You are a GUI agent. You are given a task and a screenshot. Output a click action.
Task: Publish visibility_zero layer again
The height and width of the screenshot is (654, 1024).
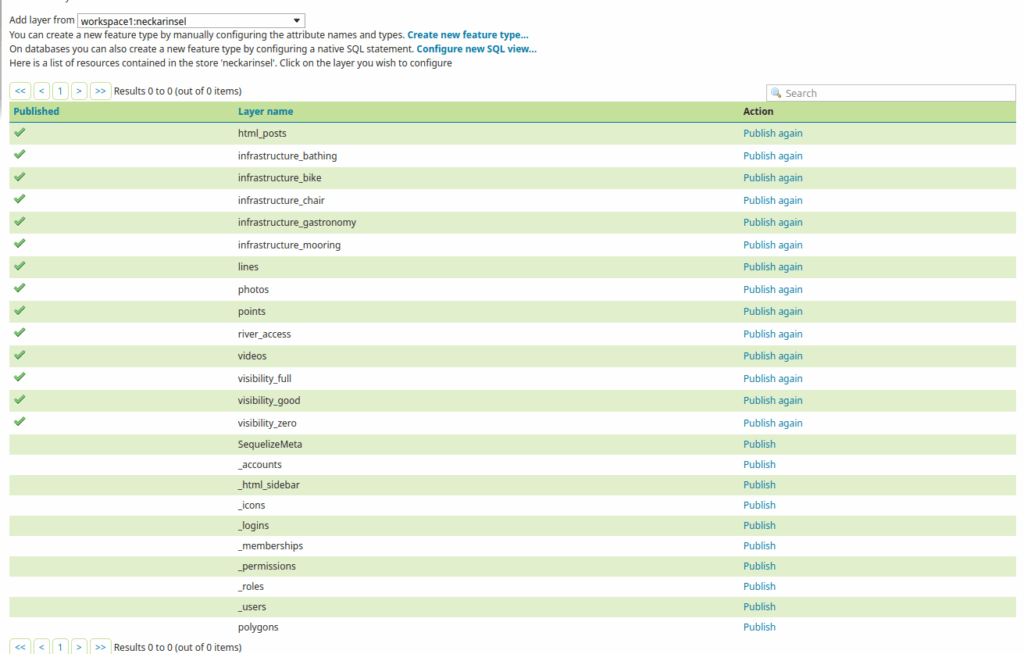[x=773, y=423]
